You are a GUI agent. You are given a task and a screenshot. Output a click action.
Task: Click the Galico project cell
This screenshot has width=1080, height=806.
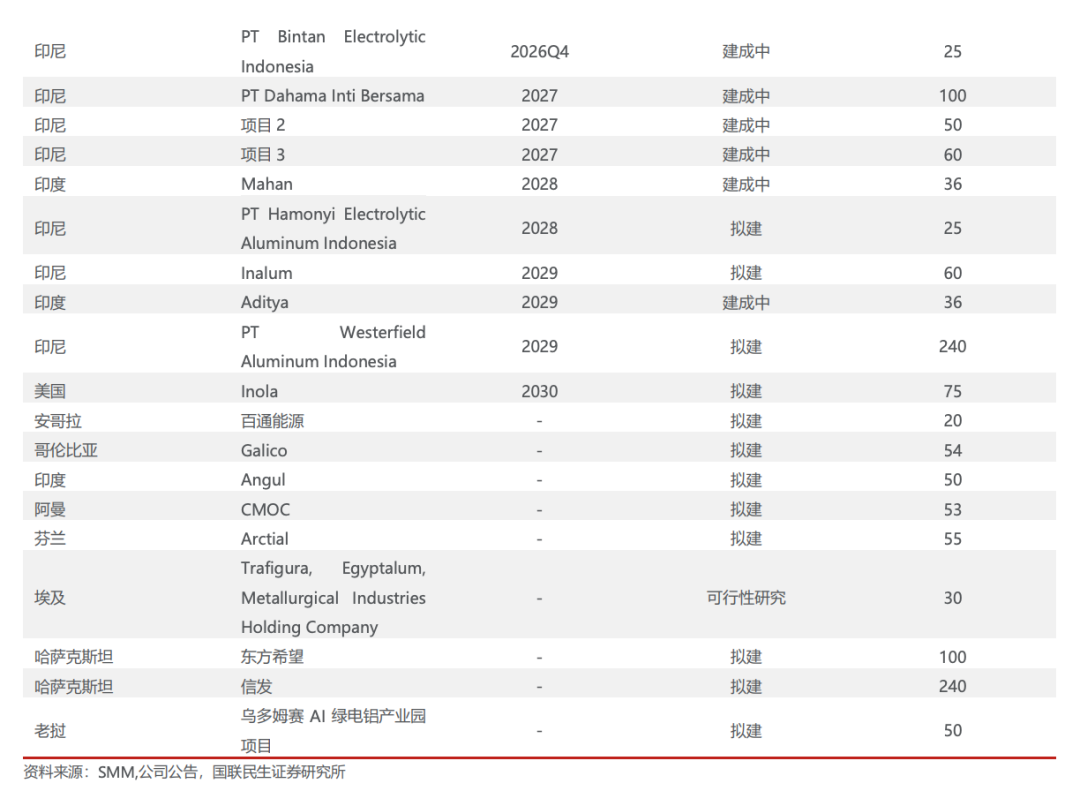click(x=264, y=451)
